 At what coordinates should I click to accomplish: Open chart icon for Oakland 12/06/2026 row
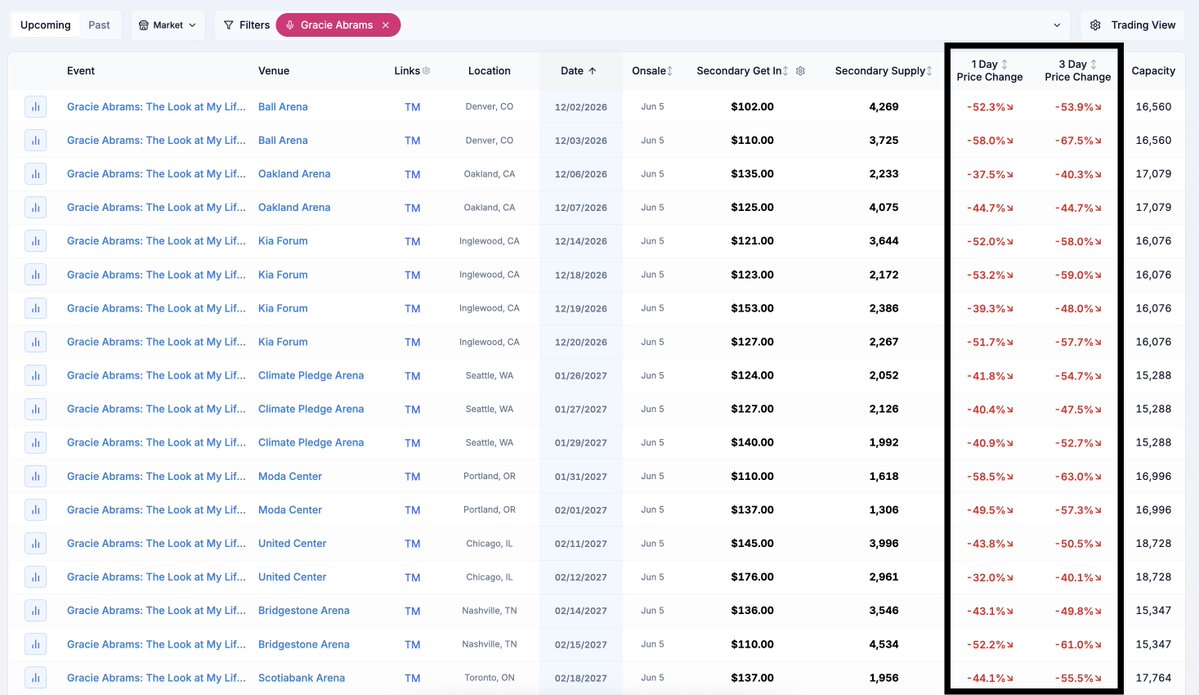coord(35,174)
